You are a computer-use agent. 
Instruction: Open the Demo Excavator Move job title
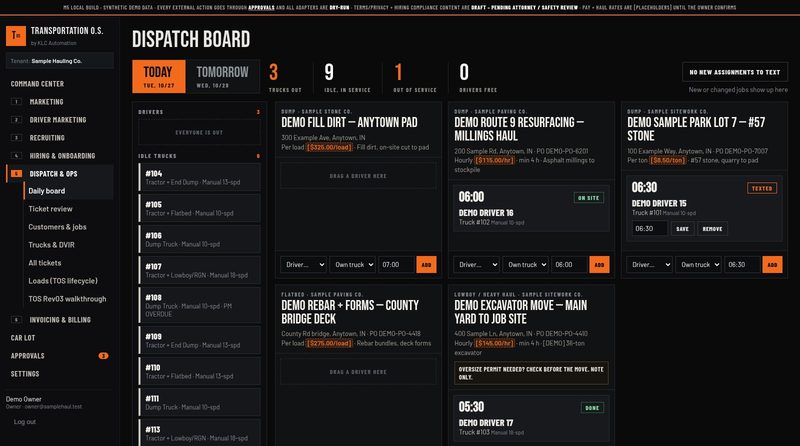520,312
